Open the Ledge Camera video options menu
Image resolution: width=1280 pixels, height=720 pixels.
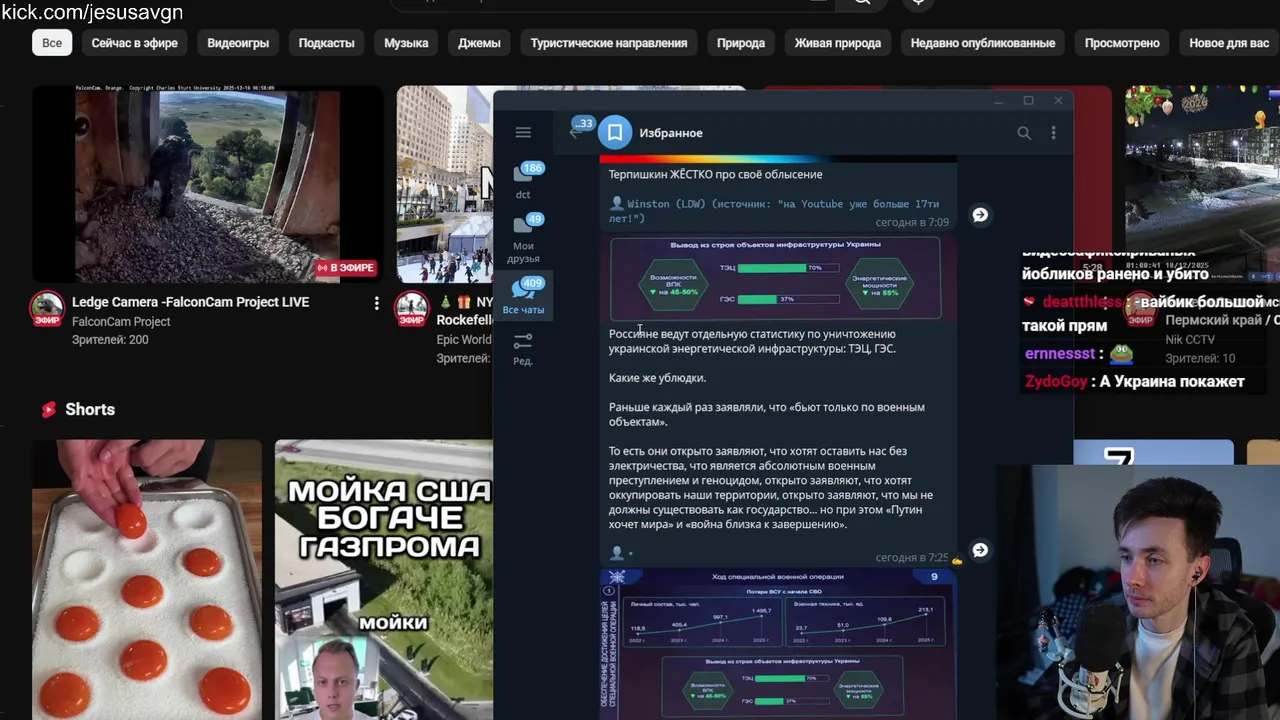coord(376,302)
